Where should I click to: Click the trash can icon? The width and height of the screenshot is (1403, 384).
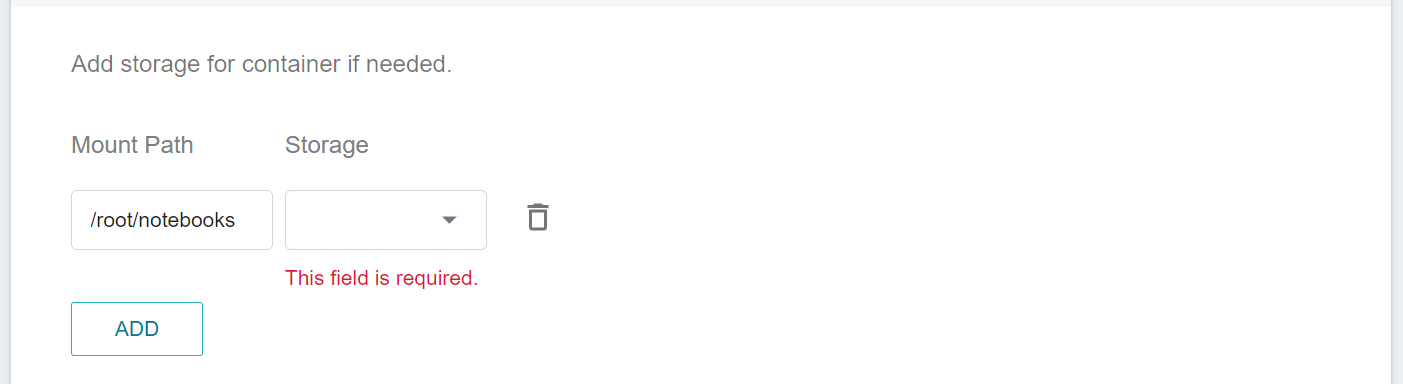538,217
